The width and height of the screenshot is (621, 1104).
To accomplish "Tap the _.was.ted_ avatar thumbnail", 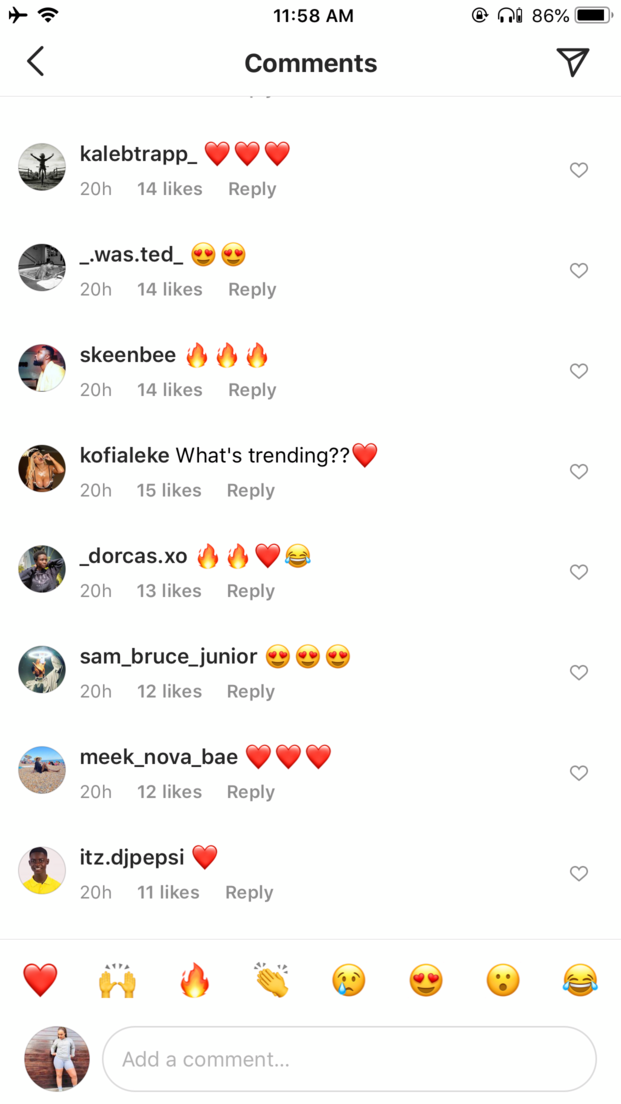I will 42,268.
